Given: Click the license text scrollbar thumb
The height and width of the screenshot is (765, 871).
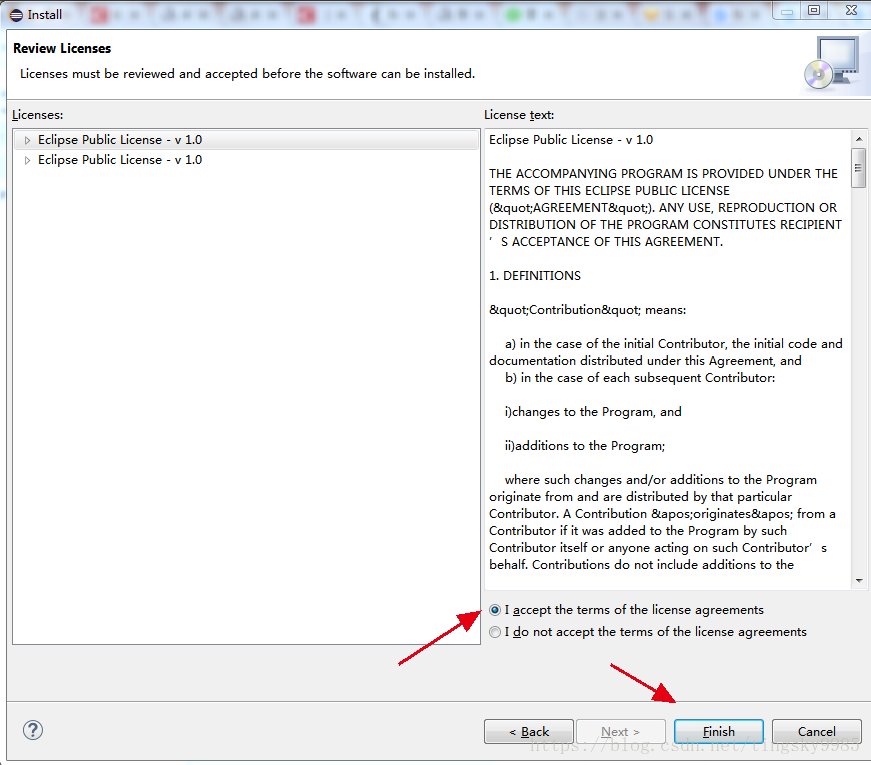Looking at the screenshot, I should [x=859, y=168].
